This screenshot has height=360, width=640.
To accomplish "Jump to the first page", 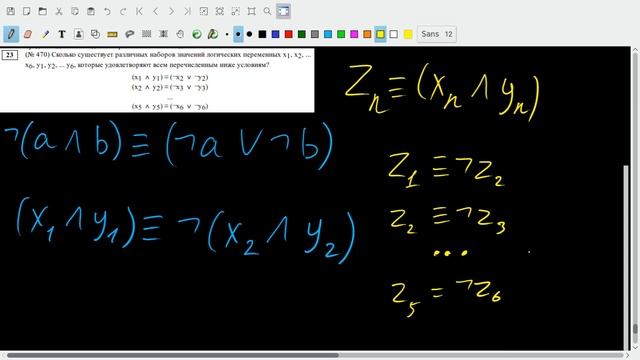I will click(139, 11).
